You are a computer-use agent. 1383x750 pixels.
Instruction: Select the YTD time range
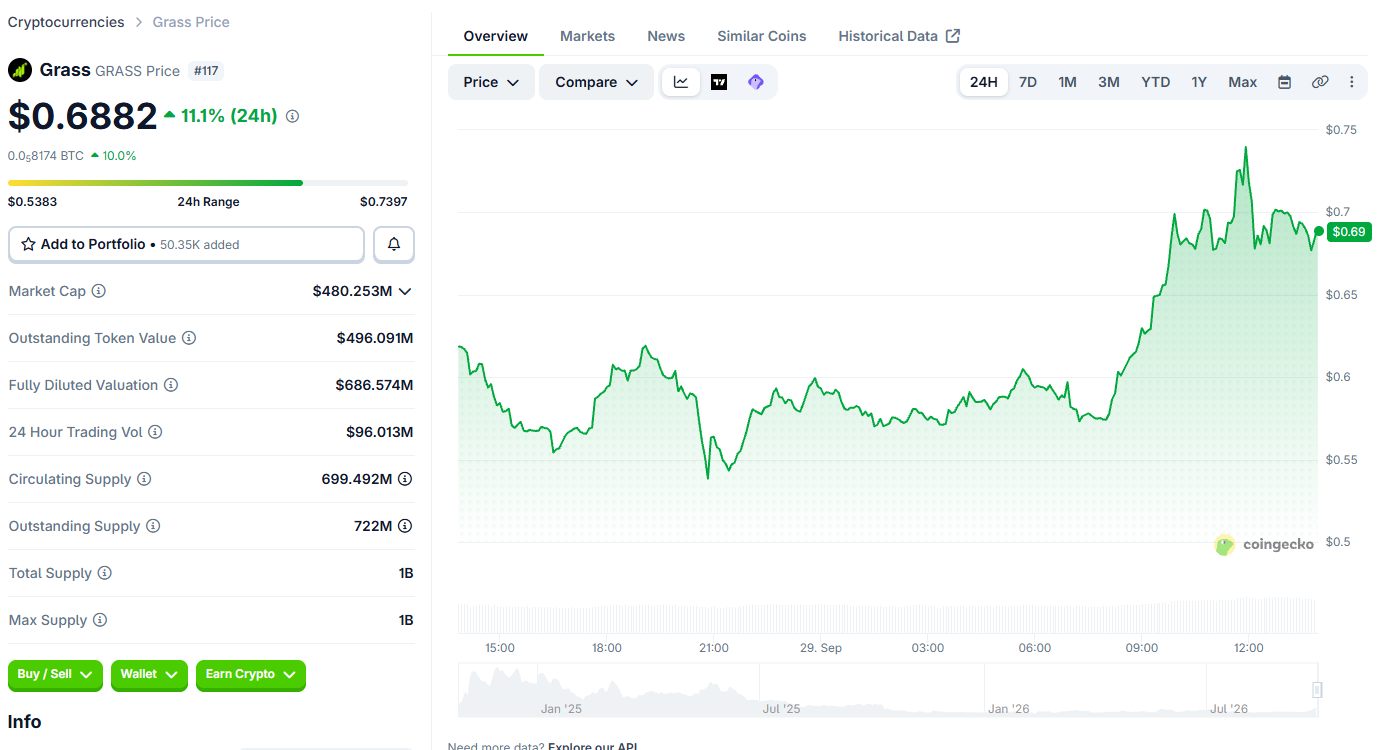(x=1156, y=82)
